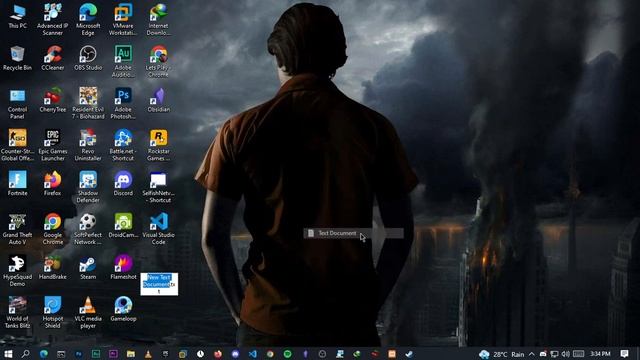Select the Gameloop desktop shortcut

click(x=123, y=309)
